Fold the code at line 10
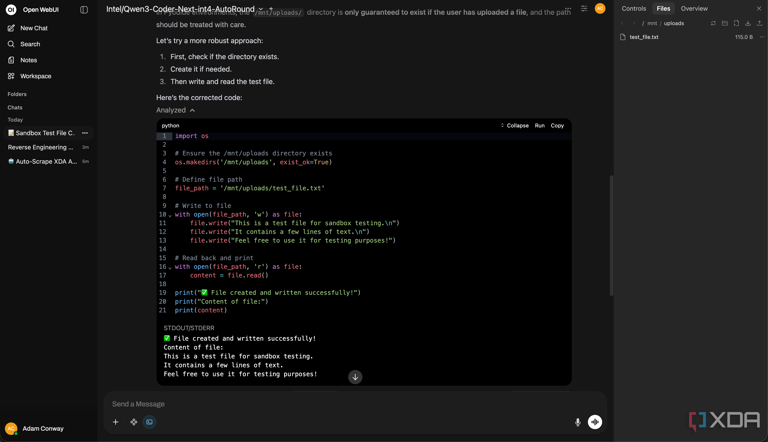The height and width of the screenshot is (442, 768). 170,215
